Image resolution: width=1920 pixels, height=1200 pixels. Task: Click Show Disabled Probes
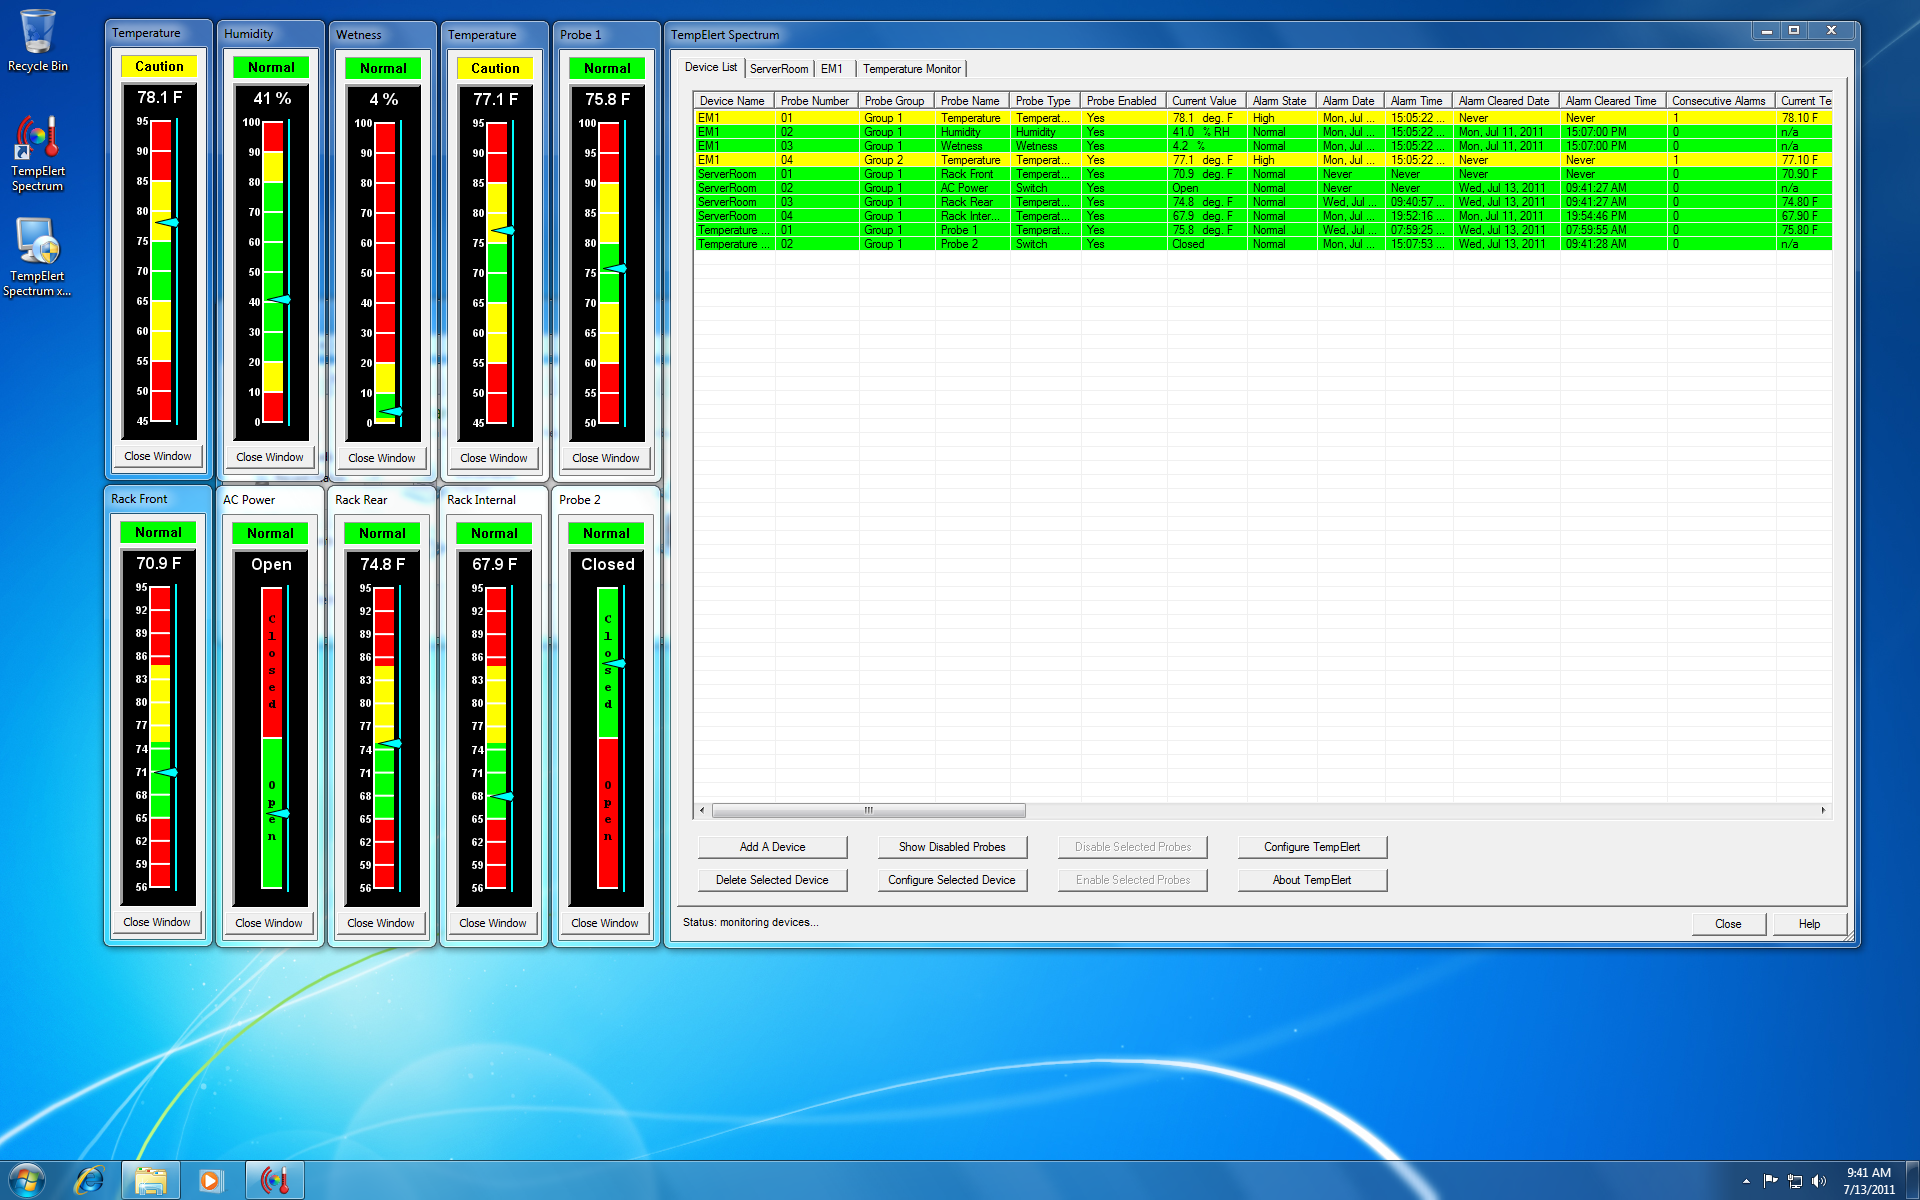952,847
